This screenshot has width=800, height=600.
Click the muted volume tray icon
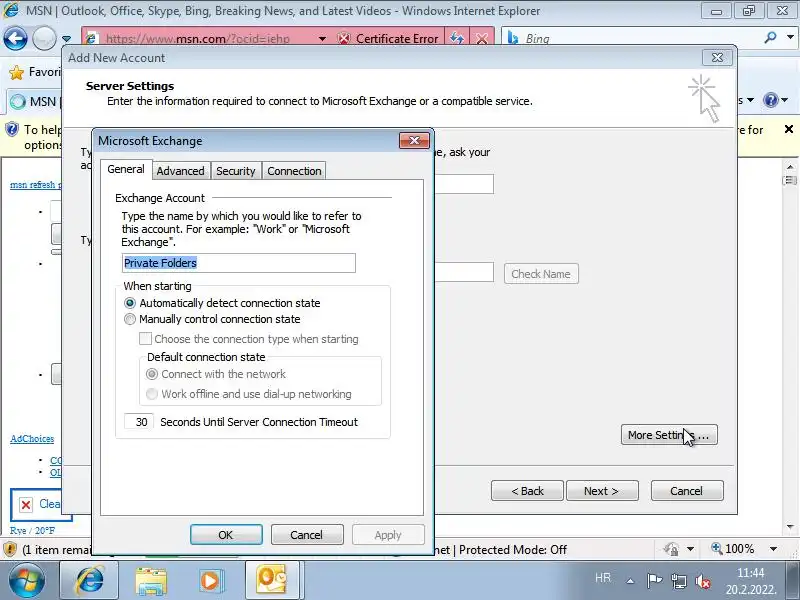coord(704,581)
